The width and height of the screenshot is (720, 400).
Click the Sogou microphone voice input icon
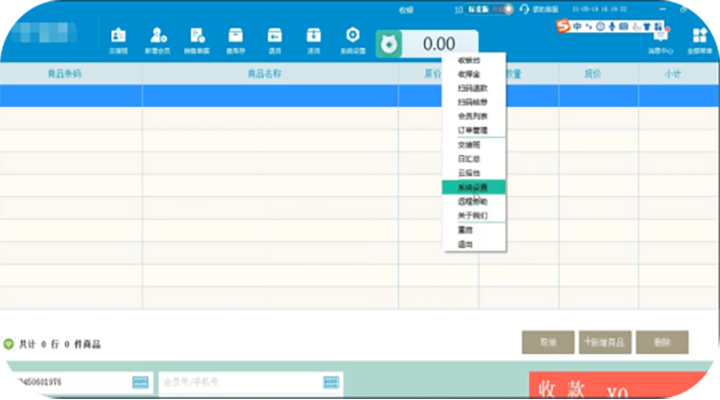tap(612, 27)
